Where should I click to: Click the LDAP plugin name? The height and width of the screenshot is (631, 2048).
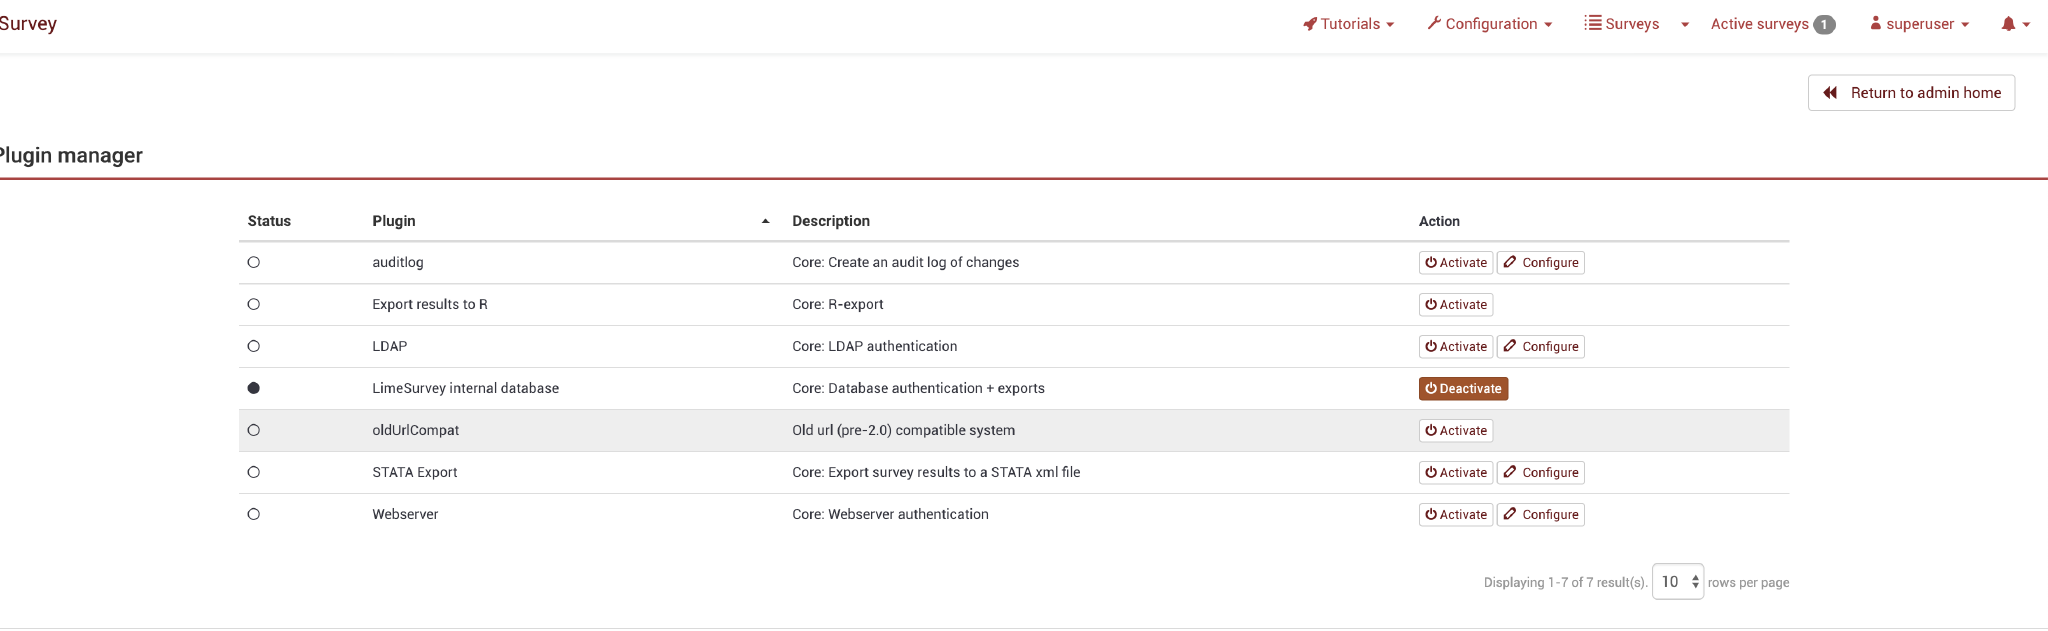point(390,346)
